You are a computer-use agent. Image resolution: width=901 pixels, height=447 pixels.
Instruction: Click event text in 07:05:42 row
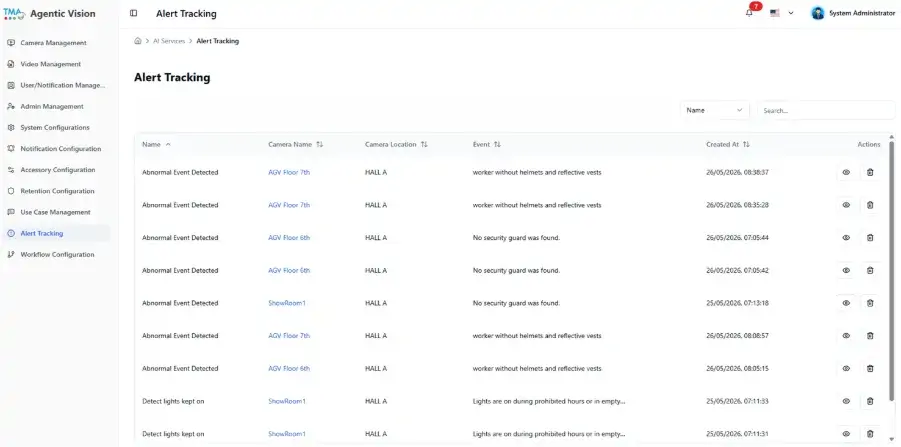pos(516,271)
